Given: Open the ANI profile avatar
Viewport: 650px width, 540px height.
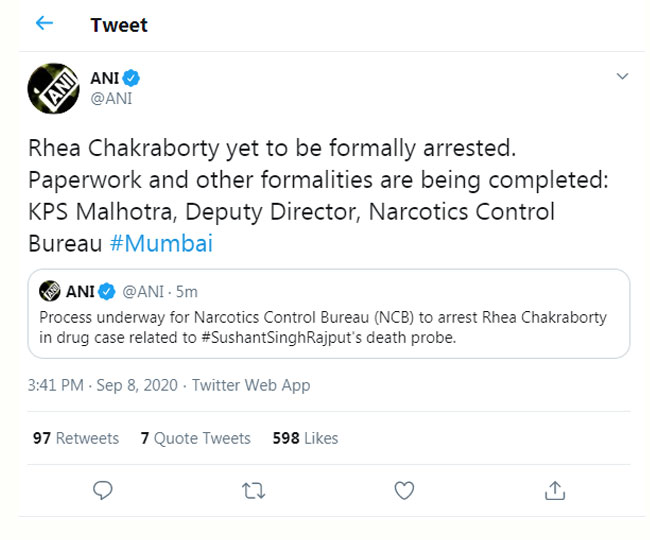Looking at the screenshot, I should tap(53, 89).
